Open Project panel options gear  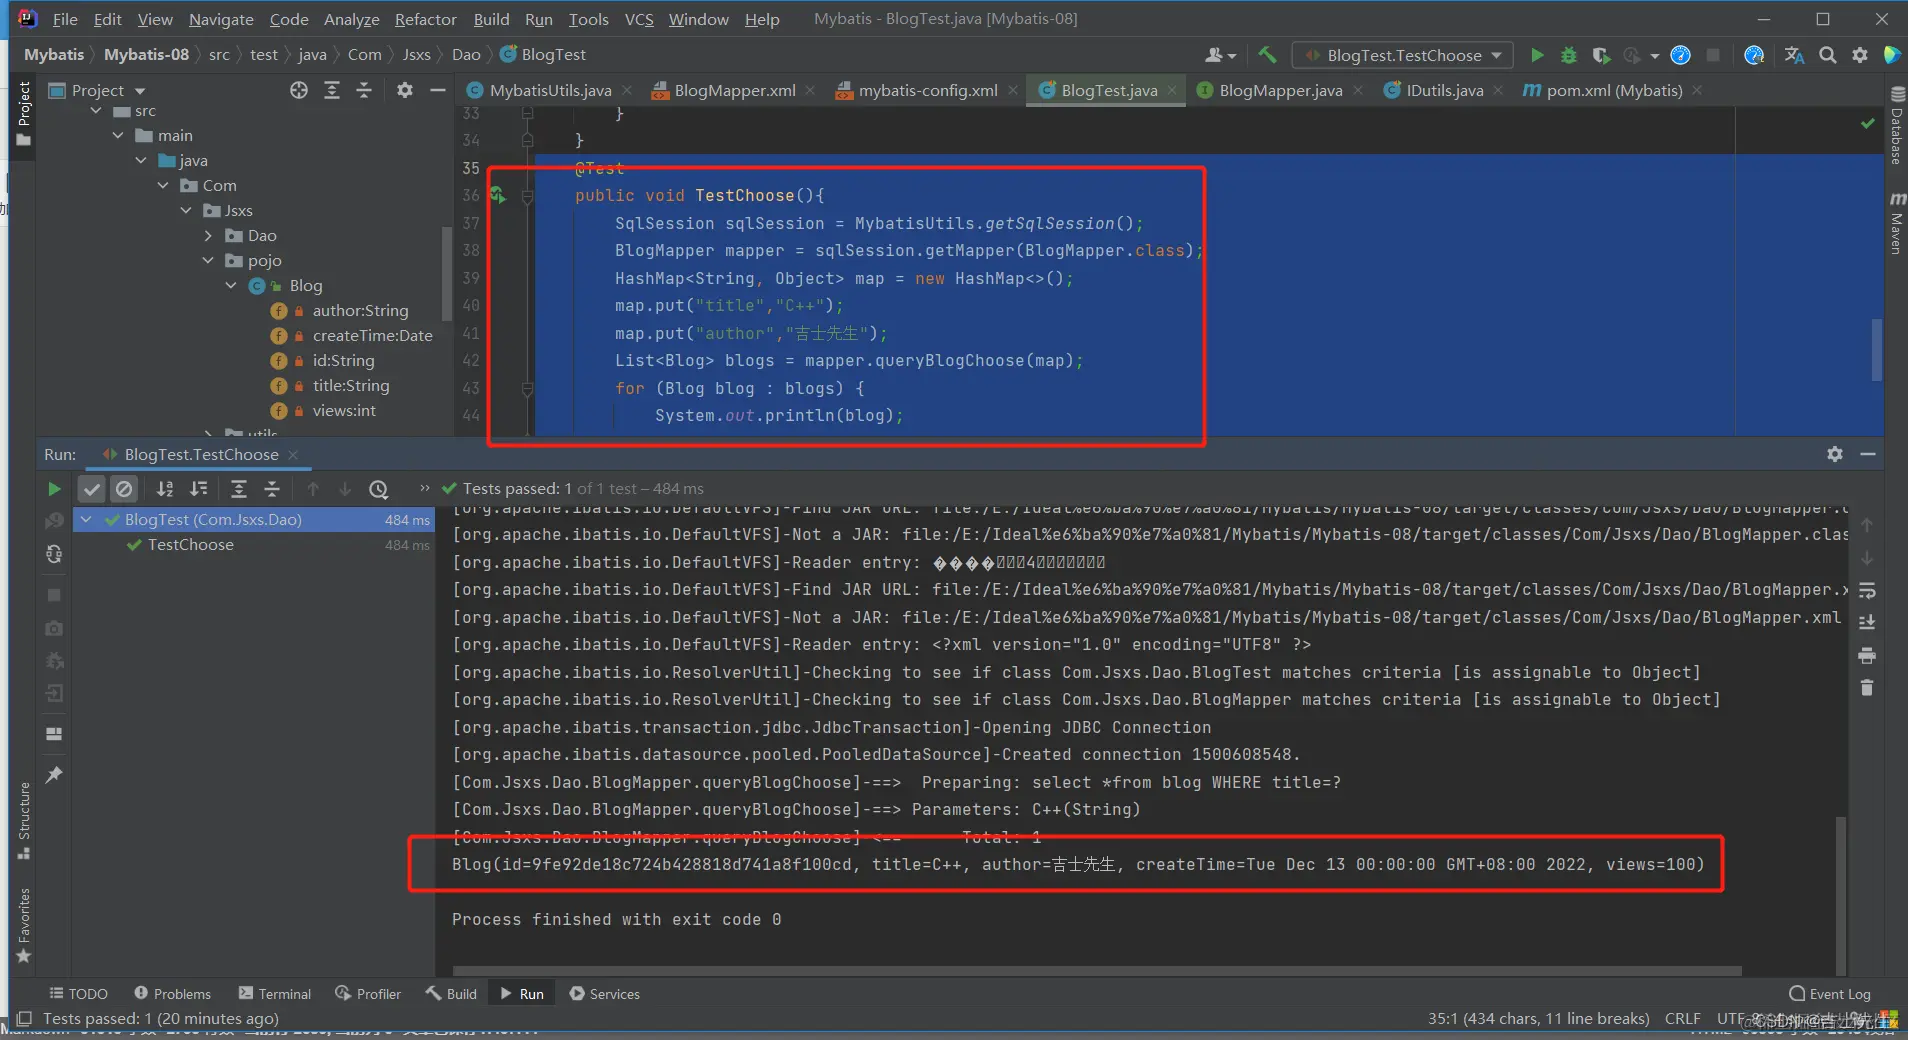click(404, 90)
